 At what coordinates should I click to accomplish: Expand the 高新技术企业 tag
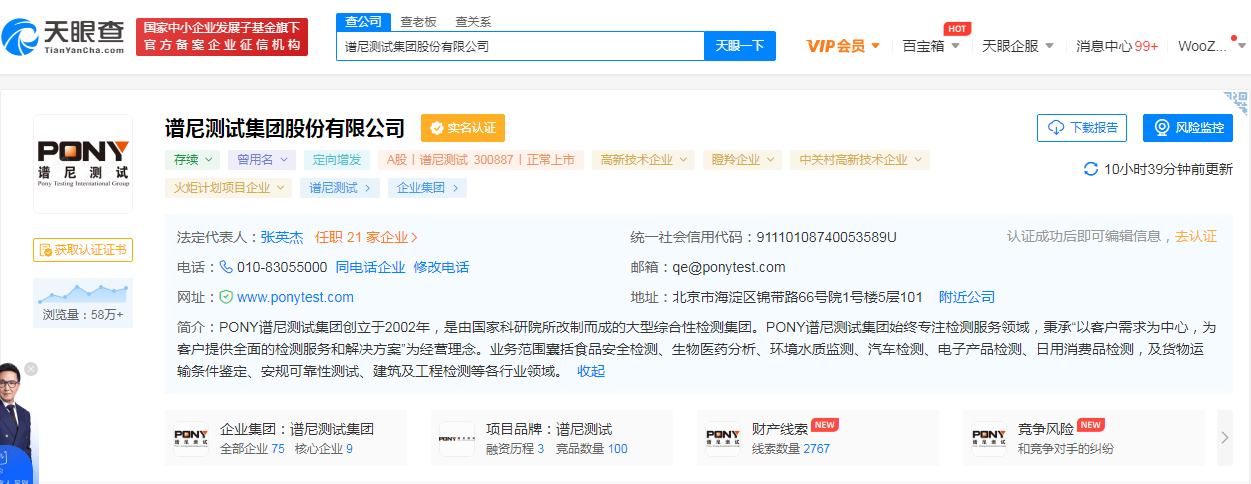tap(643, 159)
